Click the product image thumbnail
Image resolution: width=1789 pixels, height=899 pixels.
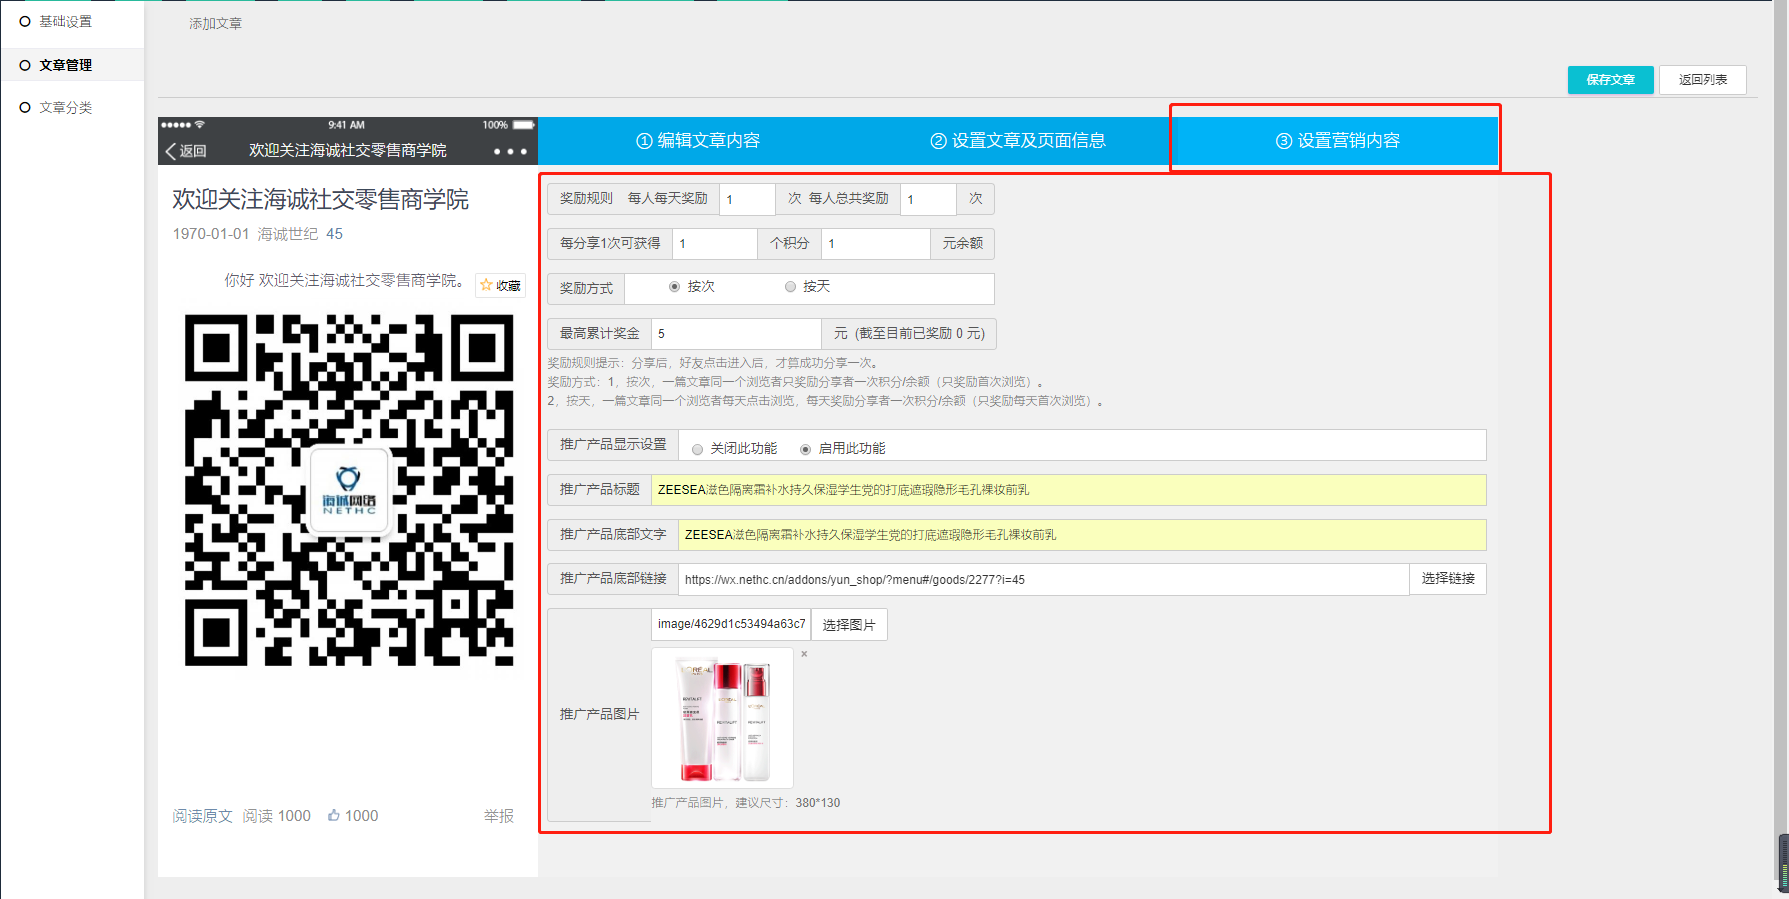[722, 718]
